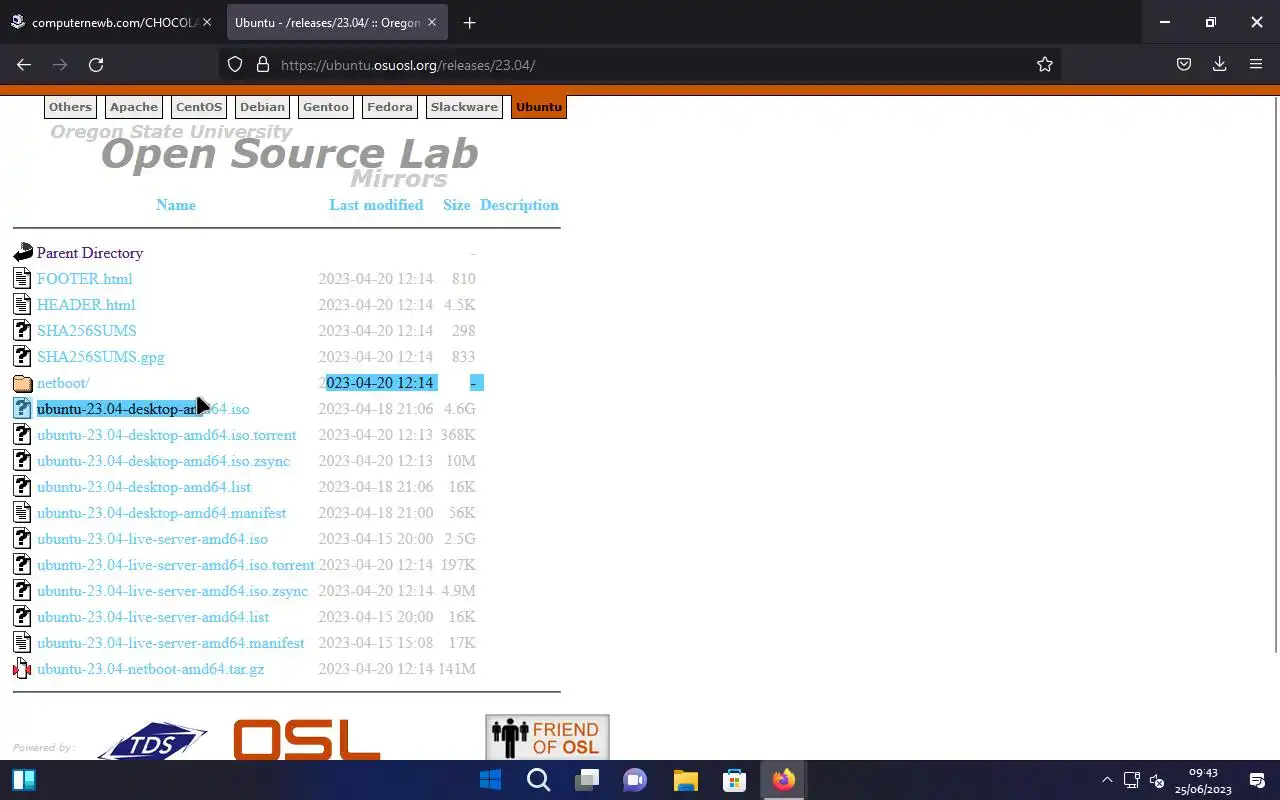Open the desktop-amd64.manifest file
Viewport: 1280px width, 800px height.
click(x=161, y=513)
